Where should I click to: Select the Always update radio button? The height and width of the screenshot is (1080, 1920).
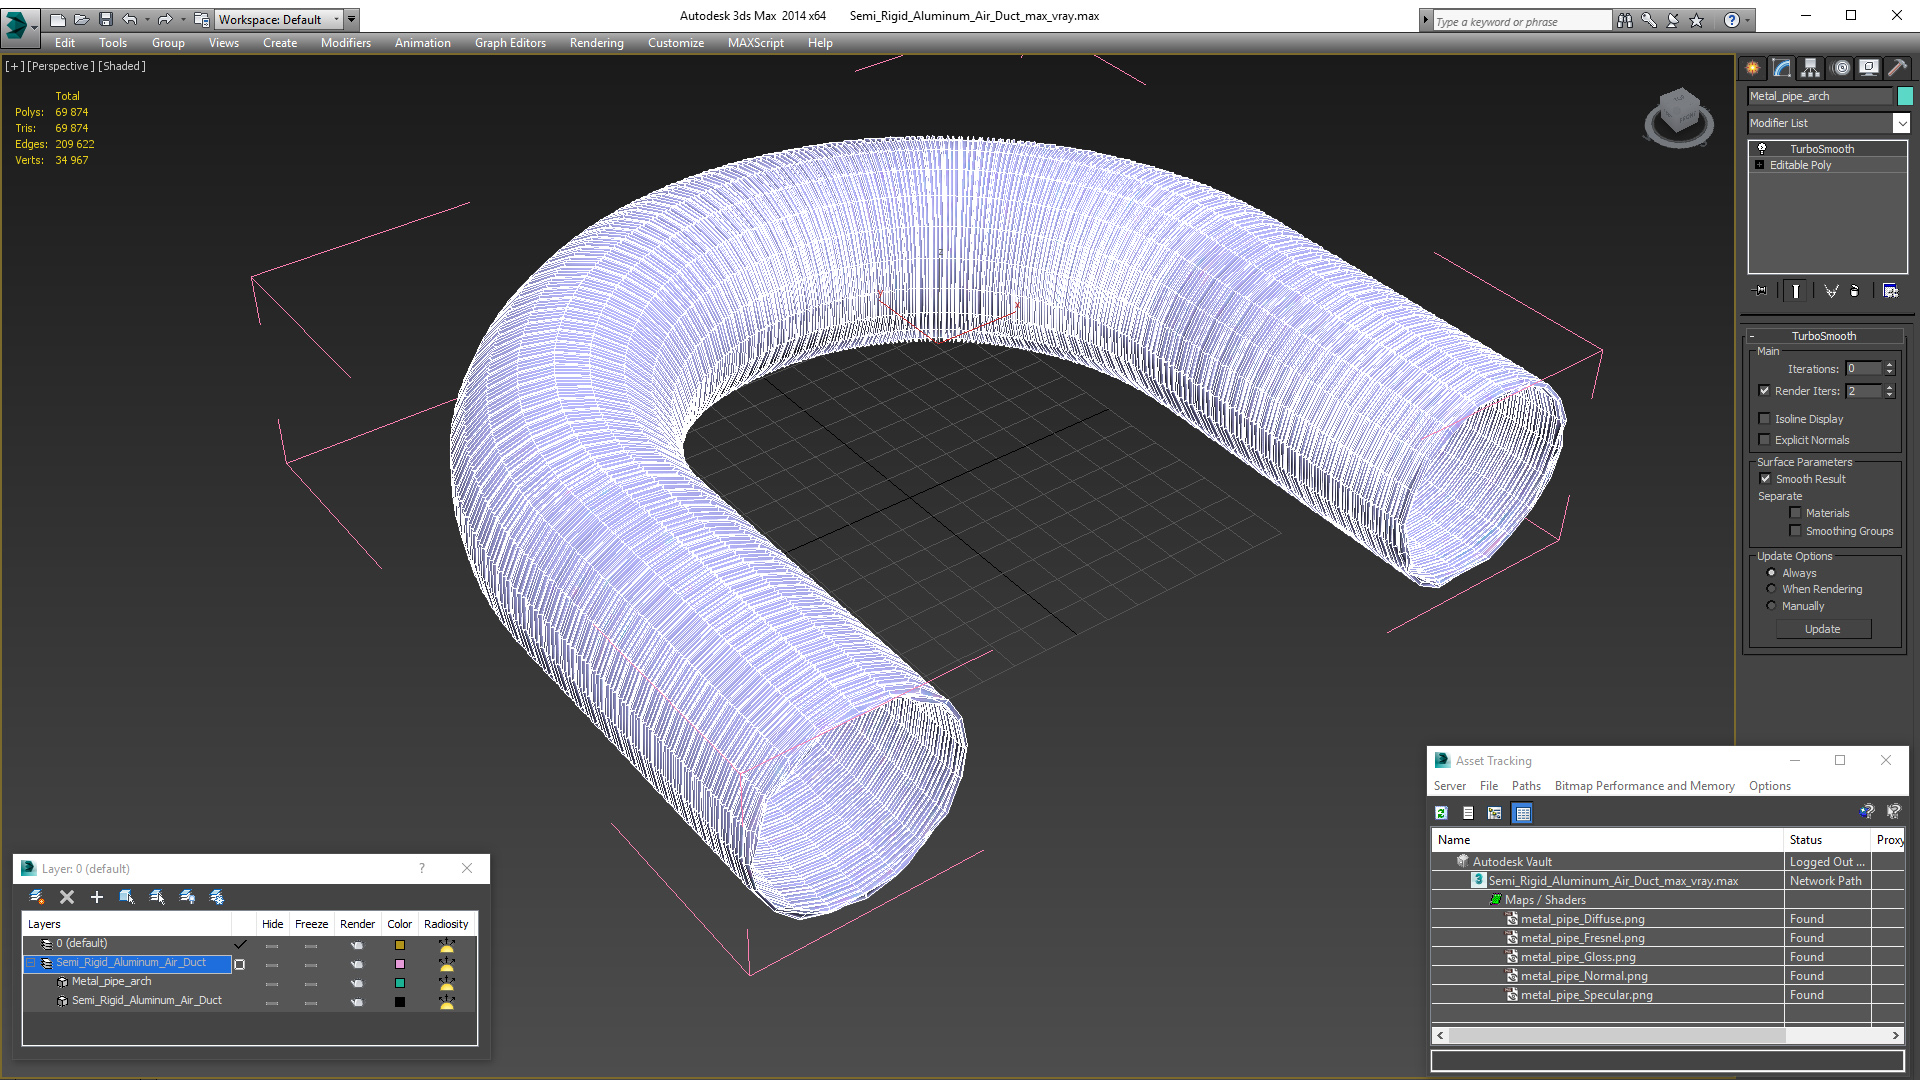pyautogui.click(x=1772, y=573)
